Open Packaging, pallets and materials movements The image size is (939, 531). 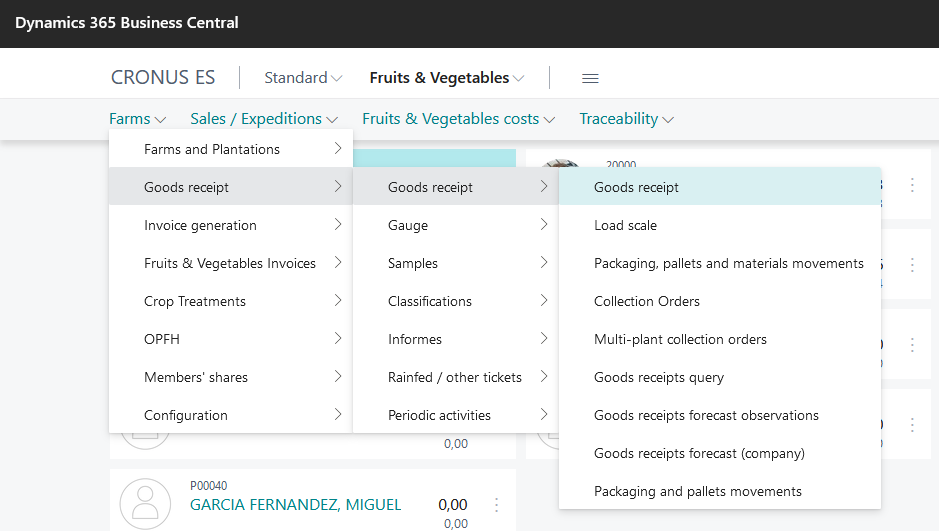point(720,263)
